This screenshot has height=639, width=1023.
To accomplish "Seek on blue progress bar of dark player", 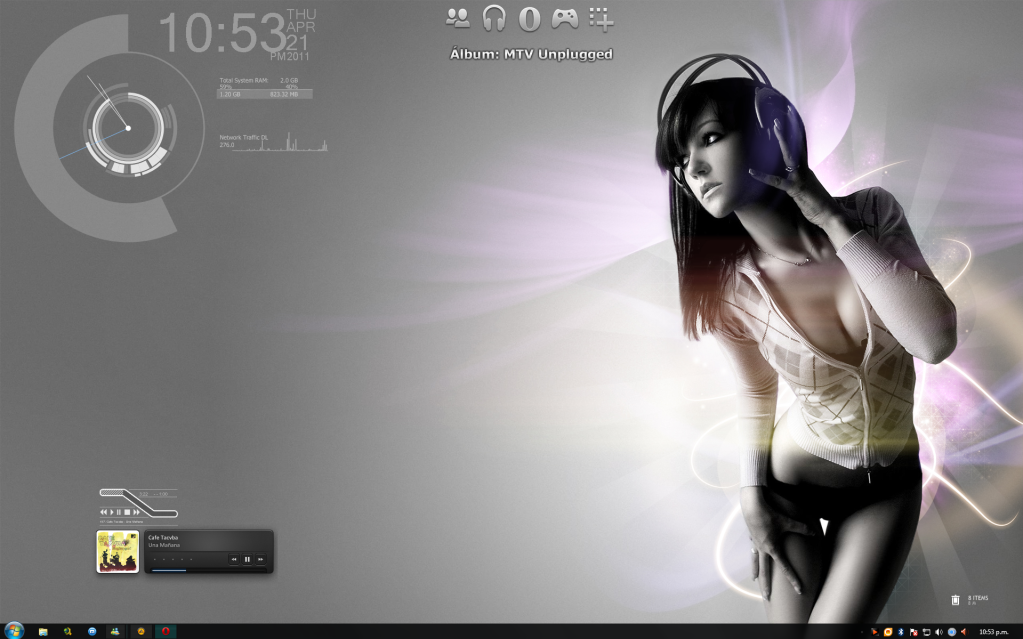I will click(x=208, y=570).
